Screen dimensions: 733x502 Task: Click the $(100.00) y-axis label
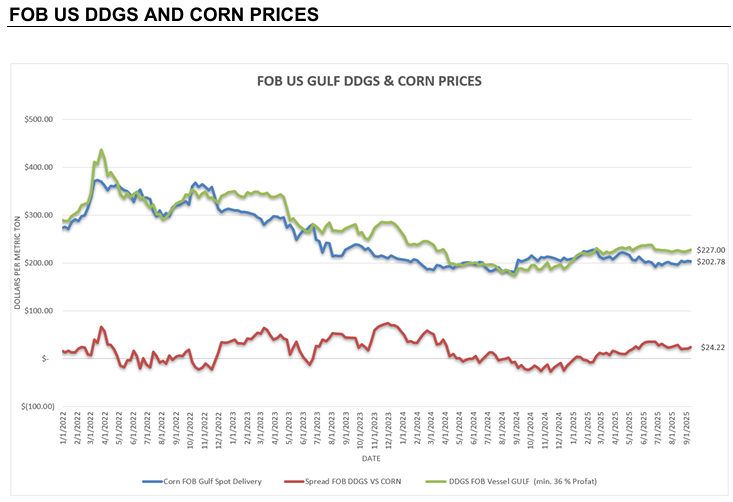[x=38, y=407]
